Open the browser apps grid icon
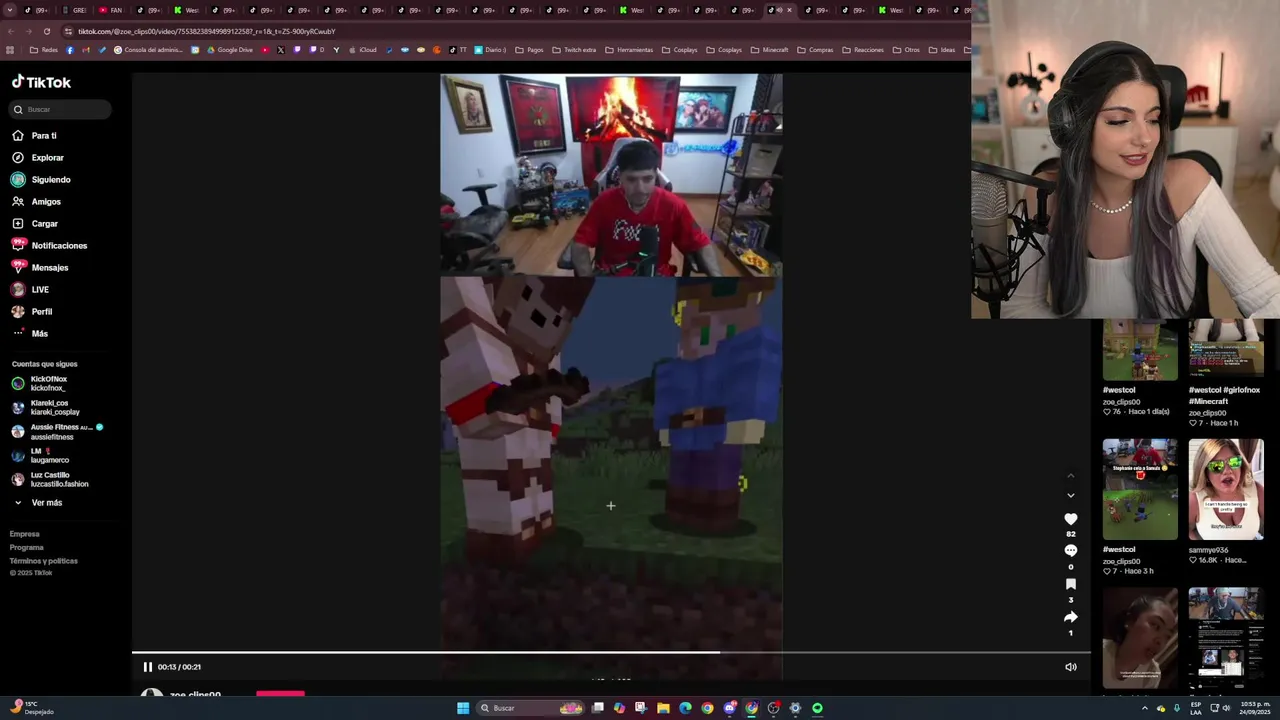1280x720 pixels. click(10, 50)
